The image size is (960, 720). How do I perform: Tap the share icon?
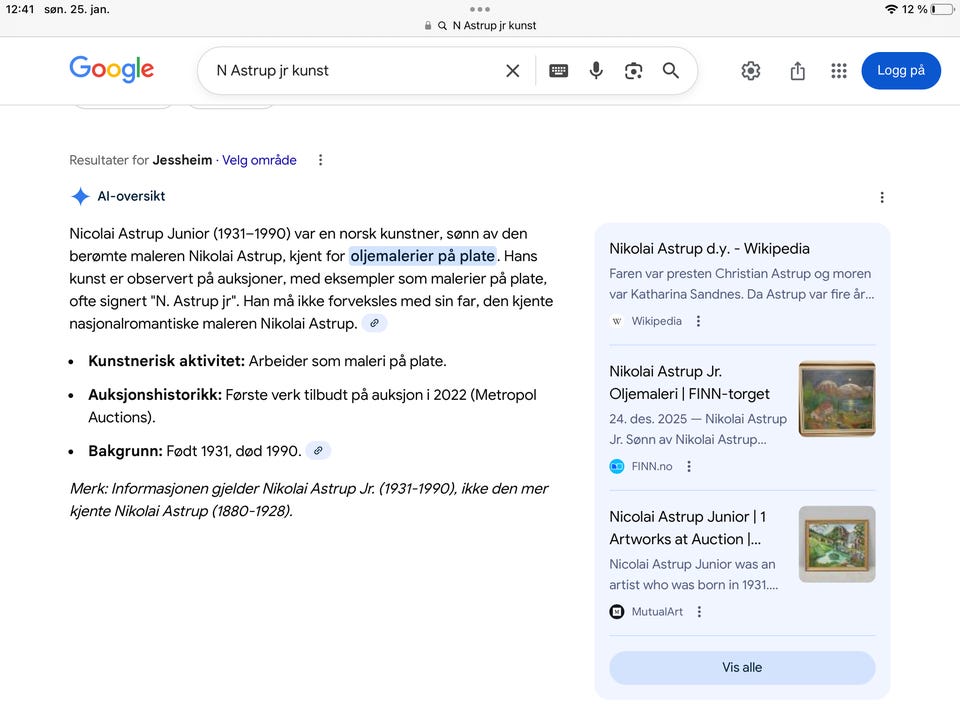797,71
